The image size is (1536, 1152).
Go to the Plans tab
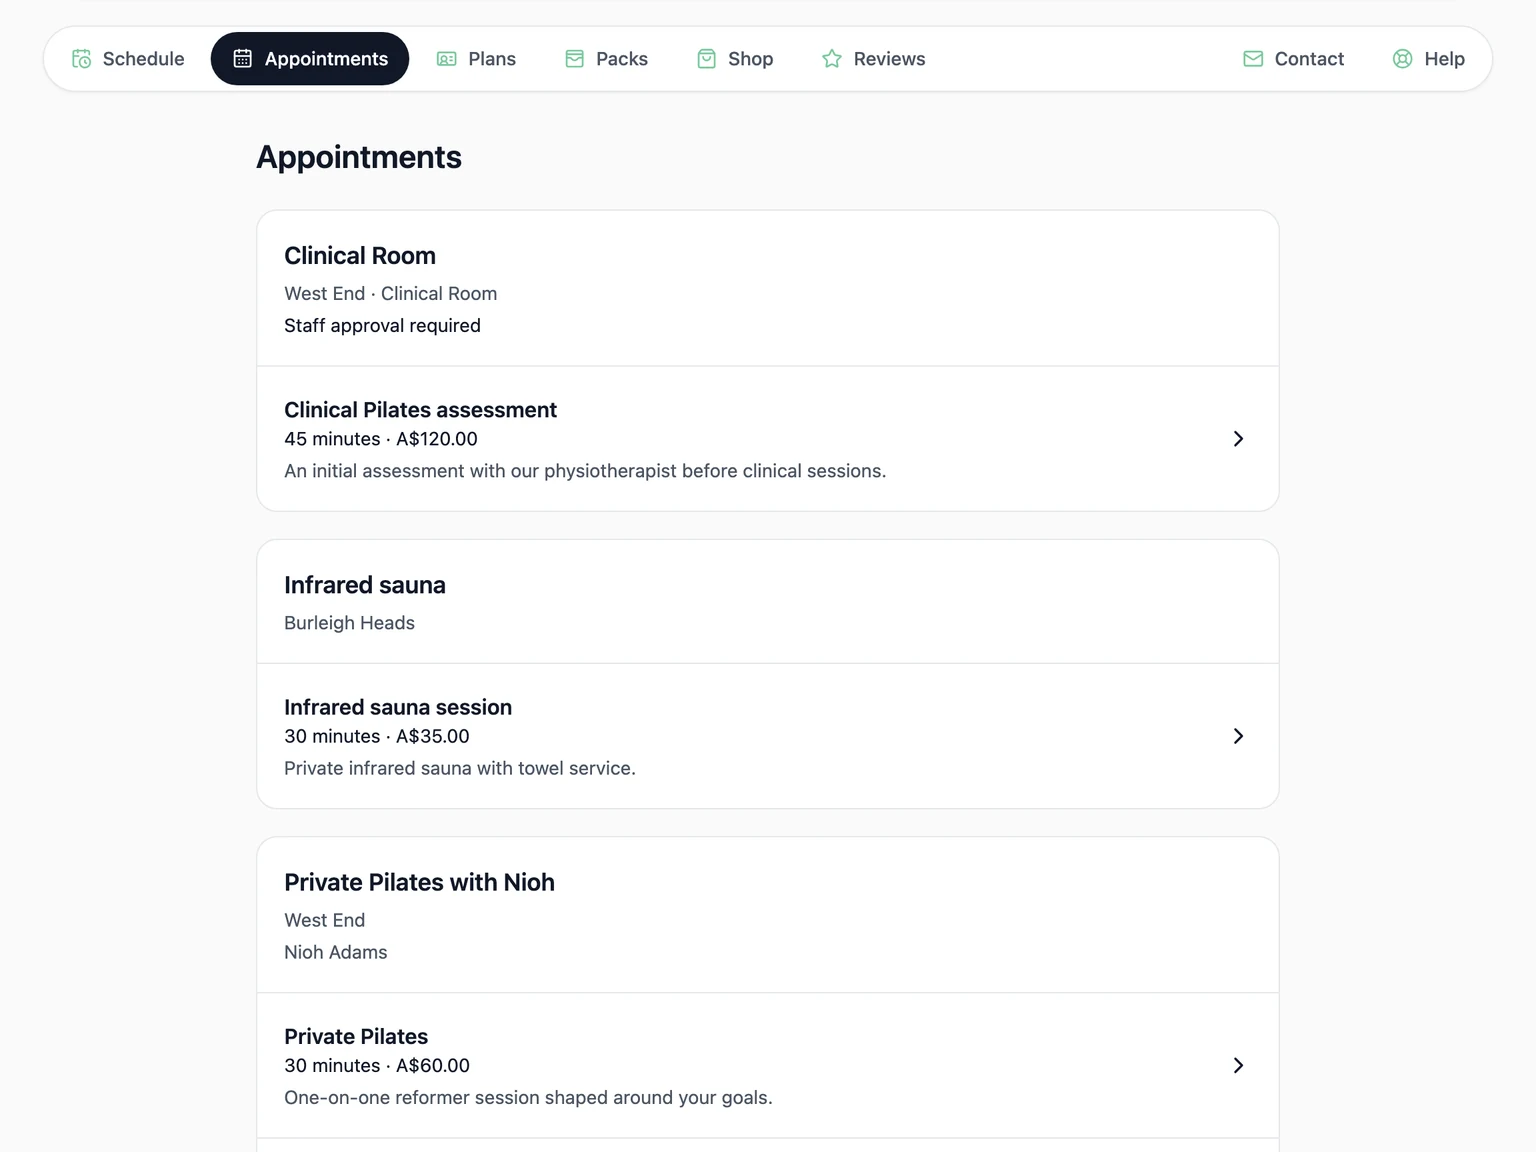pos(476,59)
